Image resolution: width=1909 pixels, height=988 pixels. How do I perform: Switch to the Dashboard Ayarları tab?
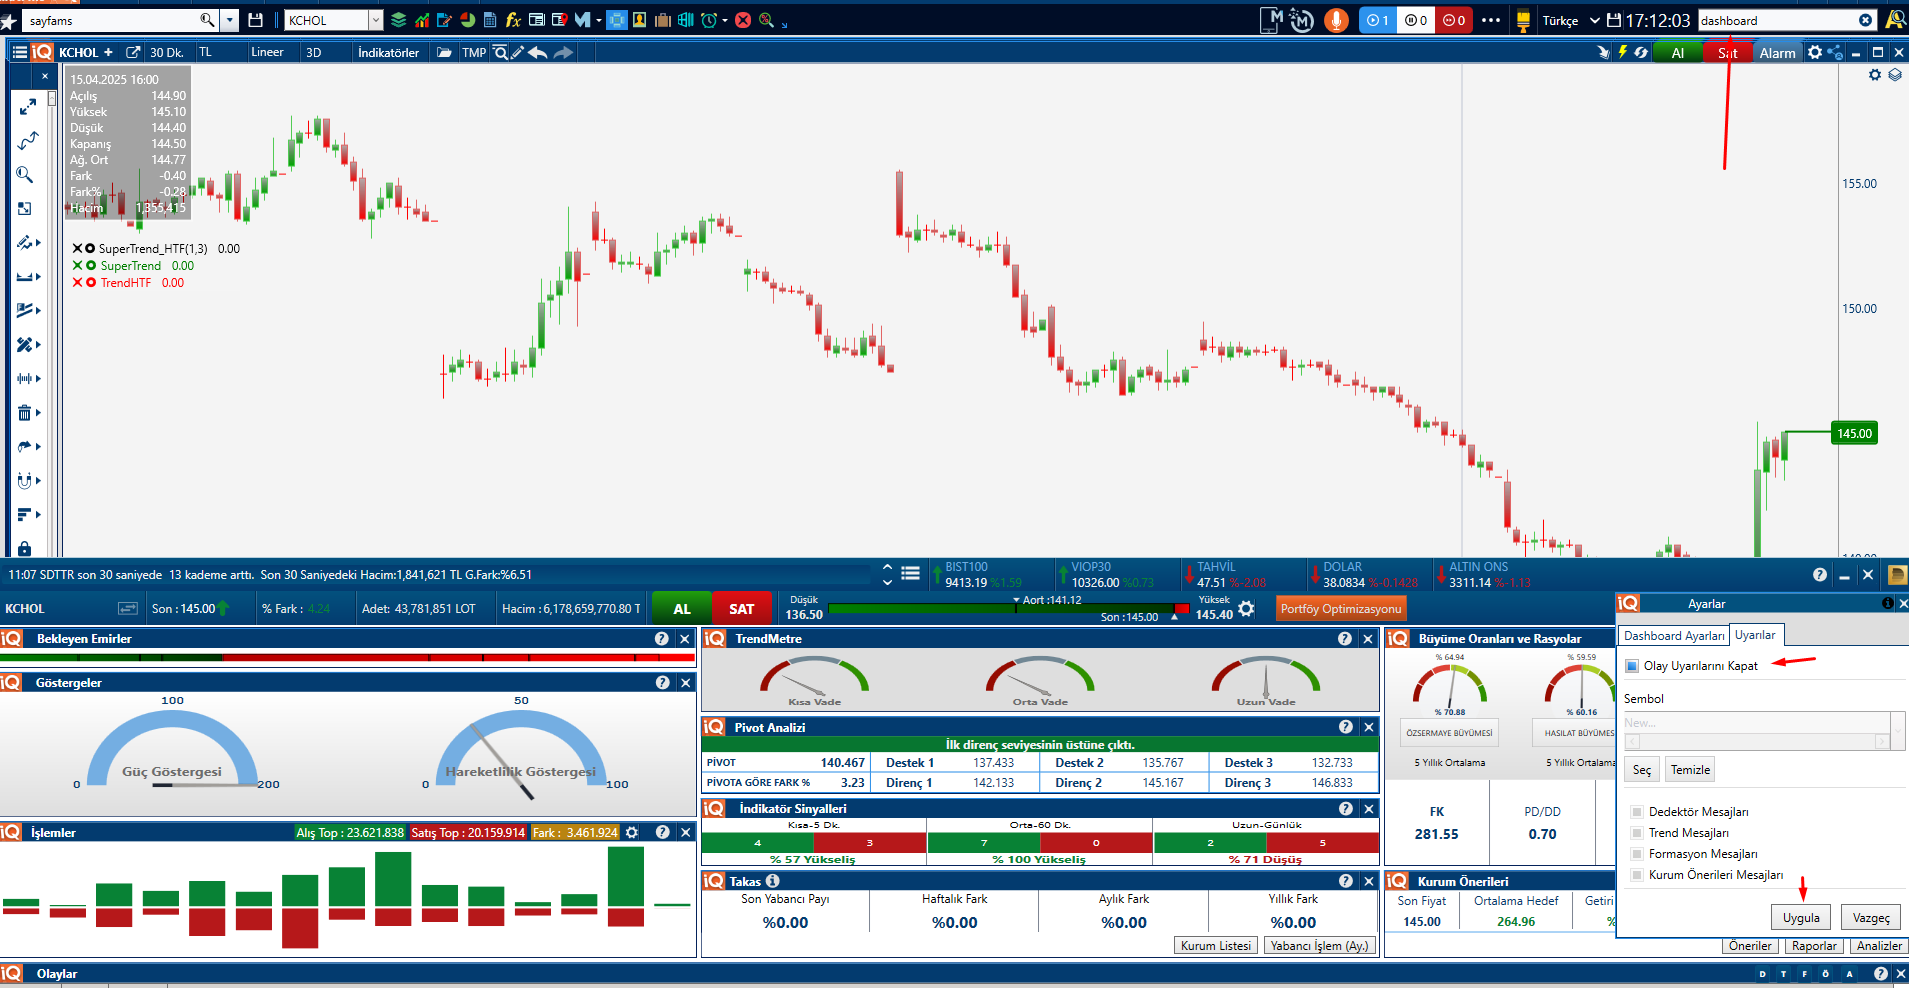1674,636
